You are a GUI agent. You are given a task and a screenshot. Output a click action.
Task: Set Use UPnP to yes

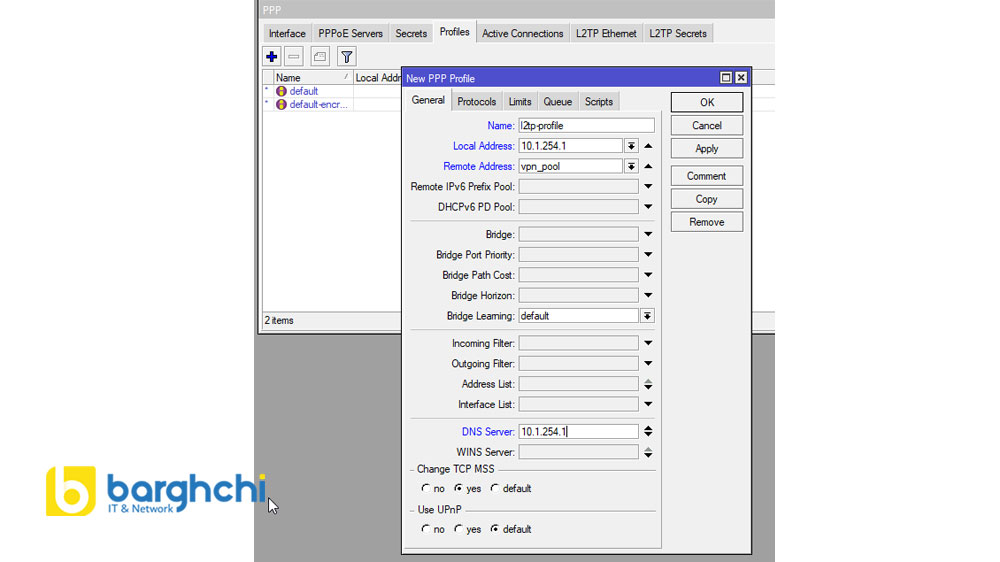pos(459,529)
